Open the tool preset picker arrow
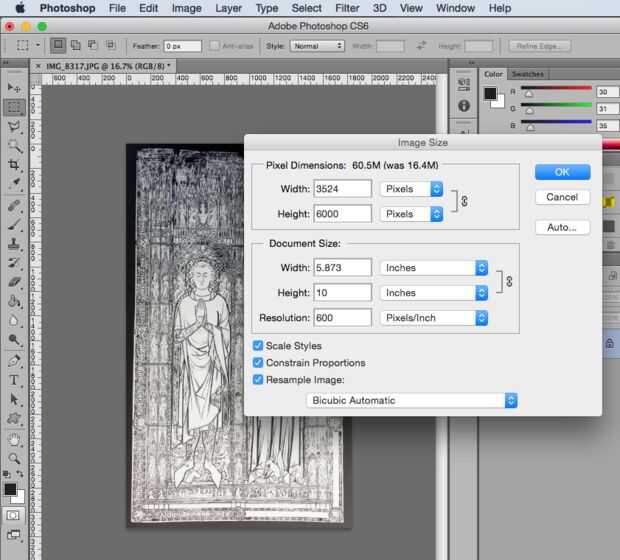This screenshot has height=560, width=620. (x=38, y=45)
